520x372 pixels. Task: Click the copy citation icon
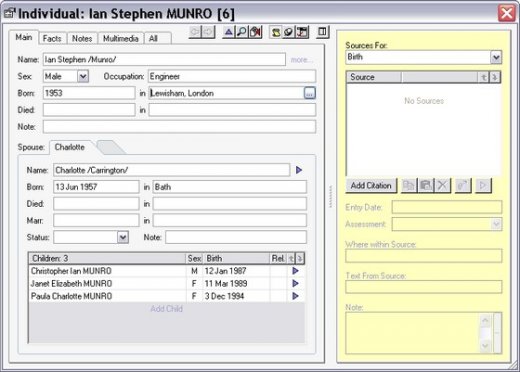(409, 185)
